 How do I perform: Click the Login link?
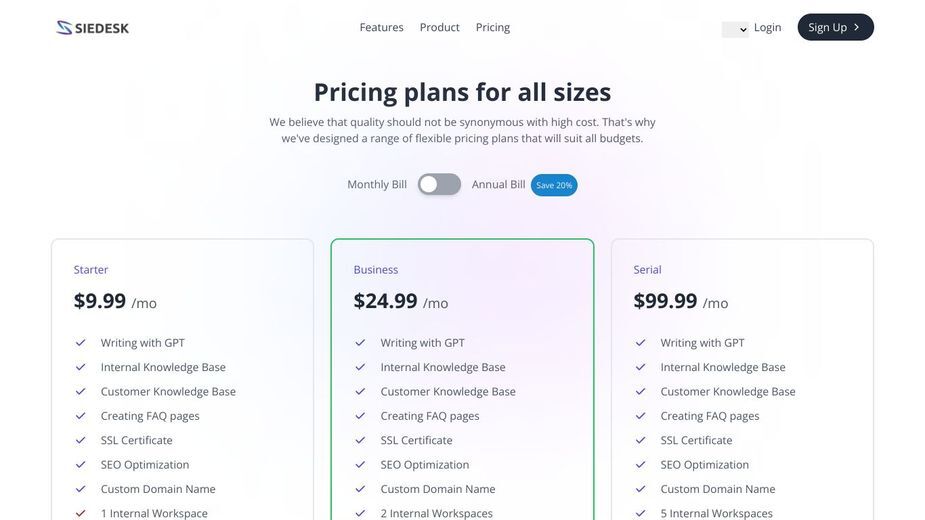point(767,27)
